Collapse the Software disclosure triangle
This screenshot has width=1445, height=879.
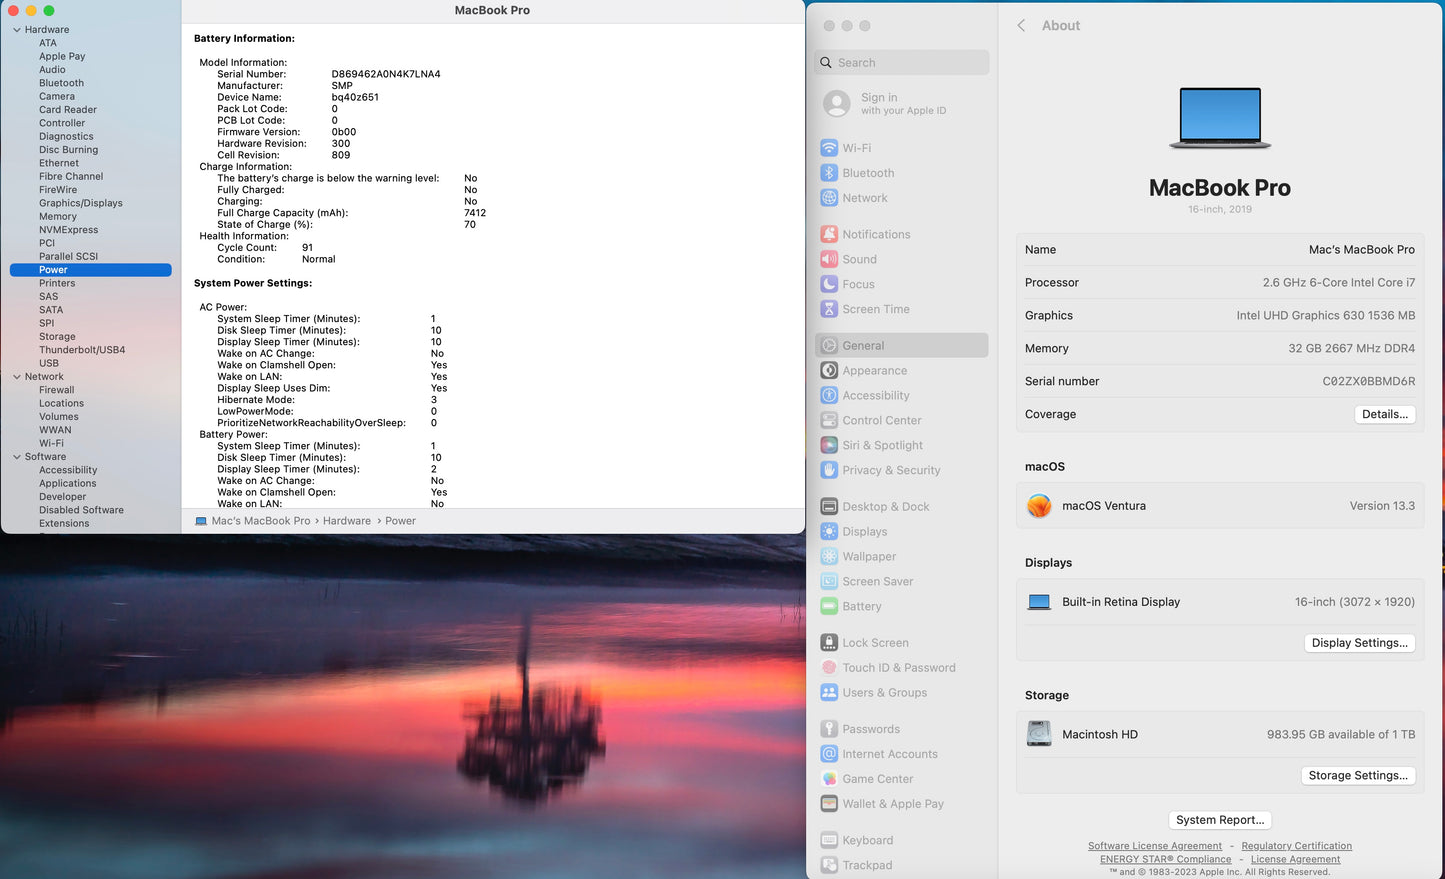17,457
